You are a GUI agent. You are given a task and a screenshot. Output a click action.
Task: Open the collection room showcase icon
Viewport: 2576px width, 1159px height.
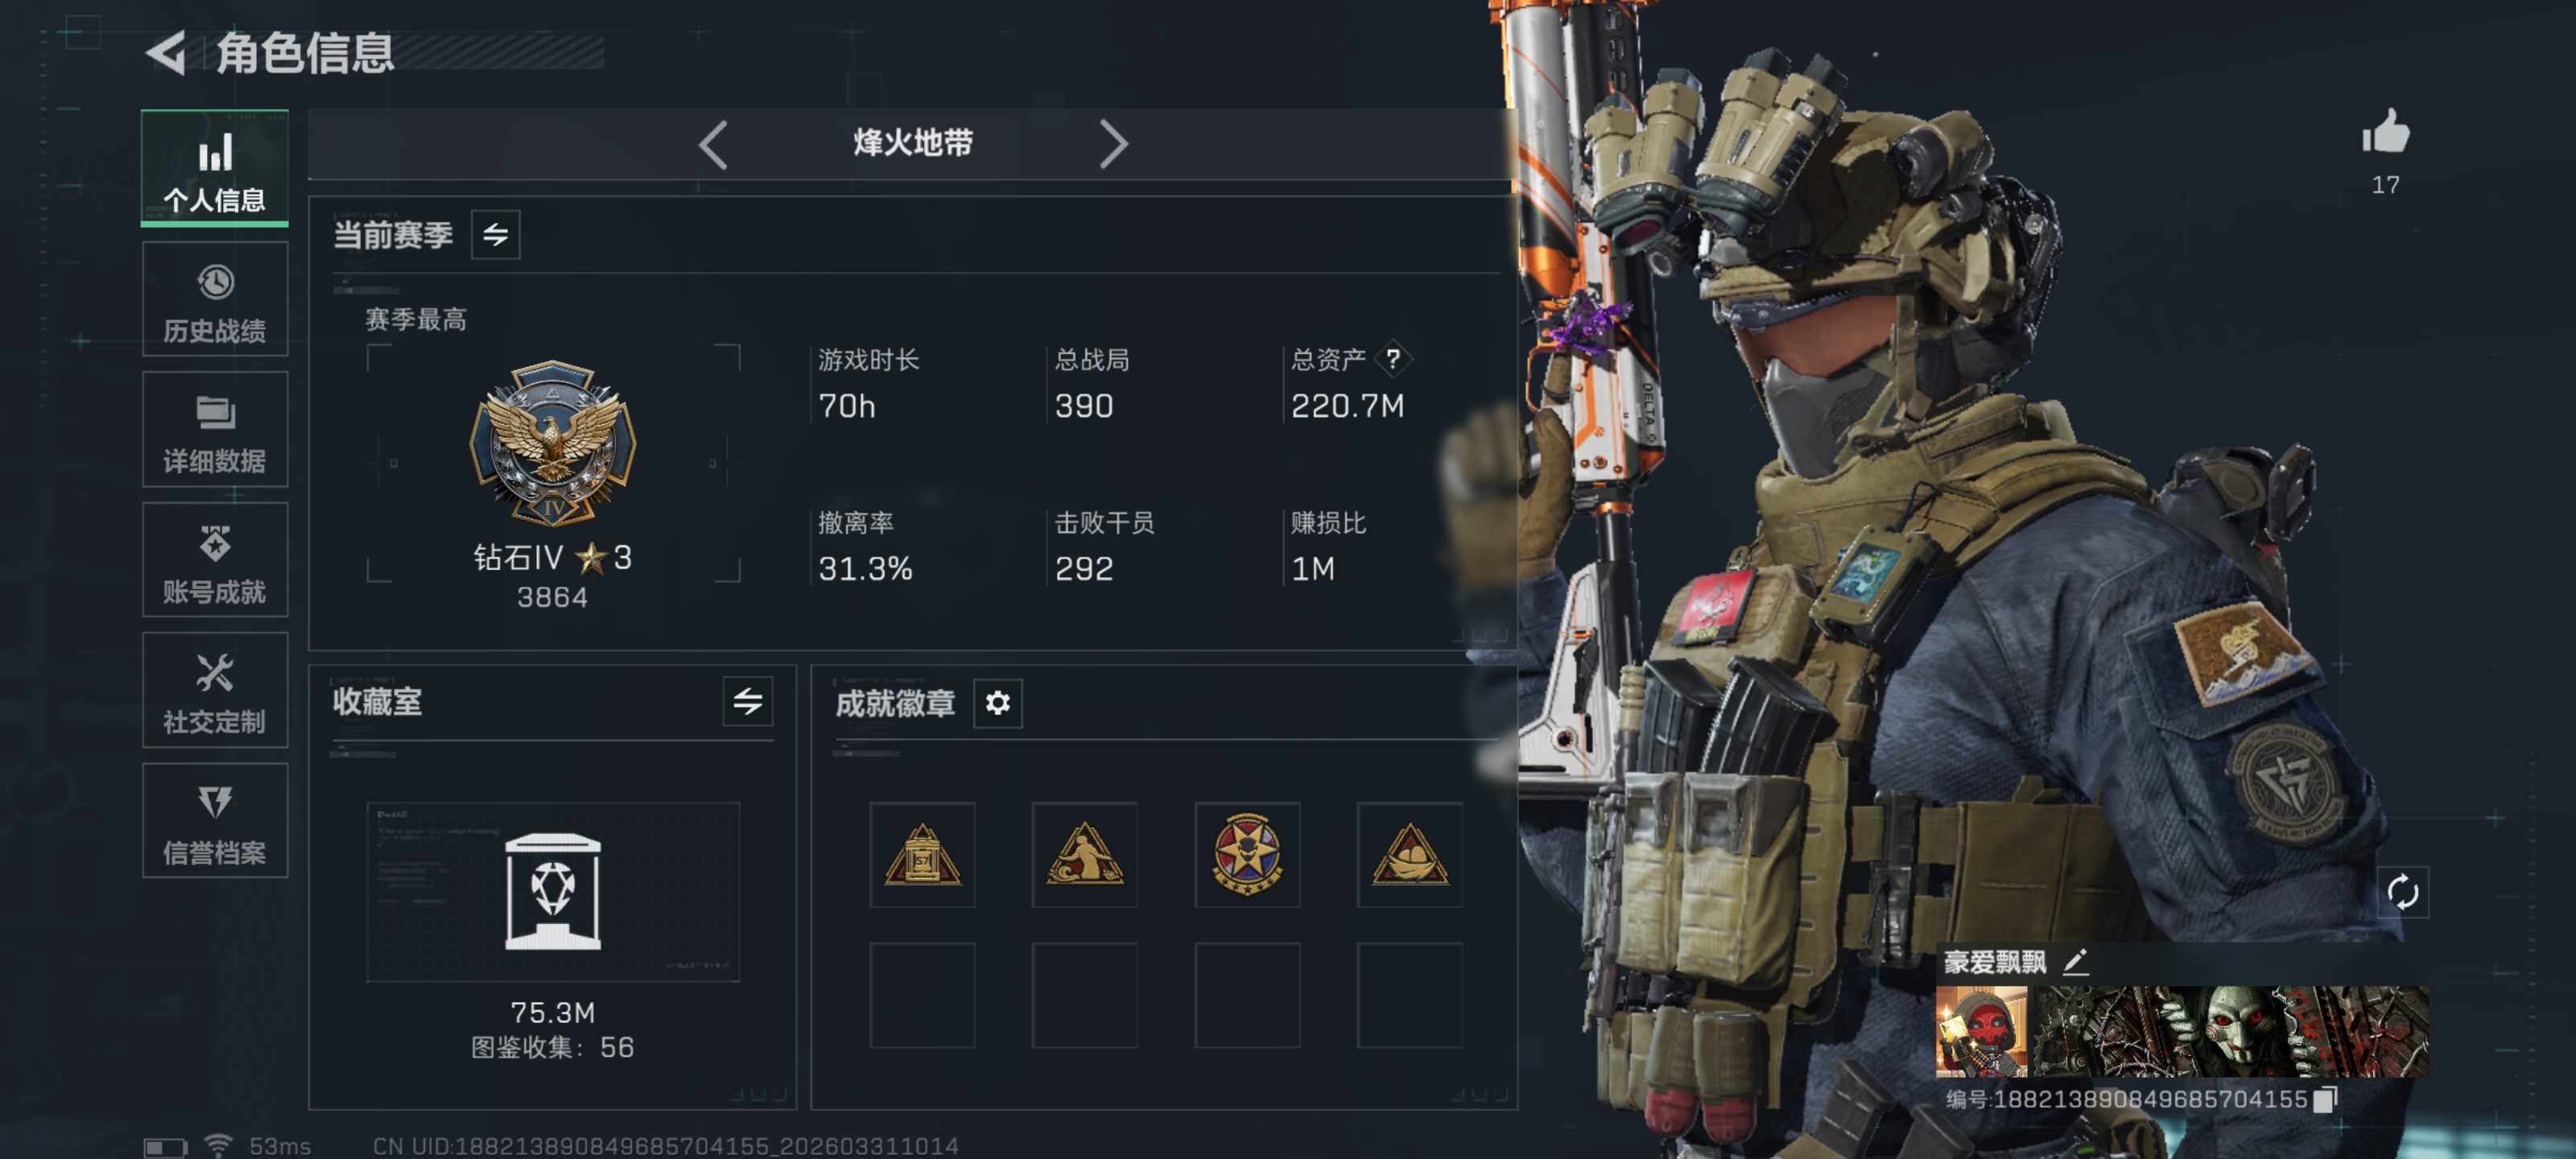552,890
